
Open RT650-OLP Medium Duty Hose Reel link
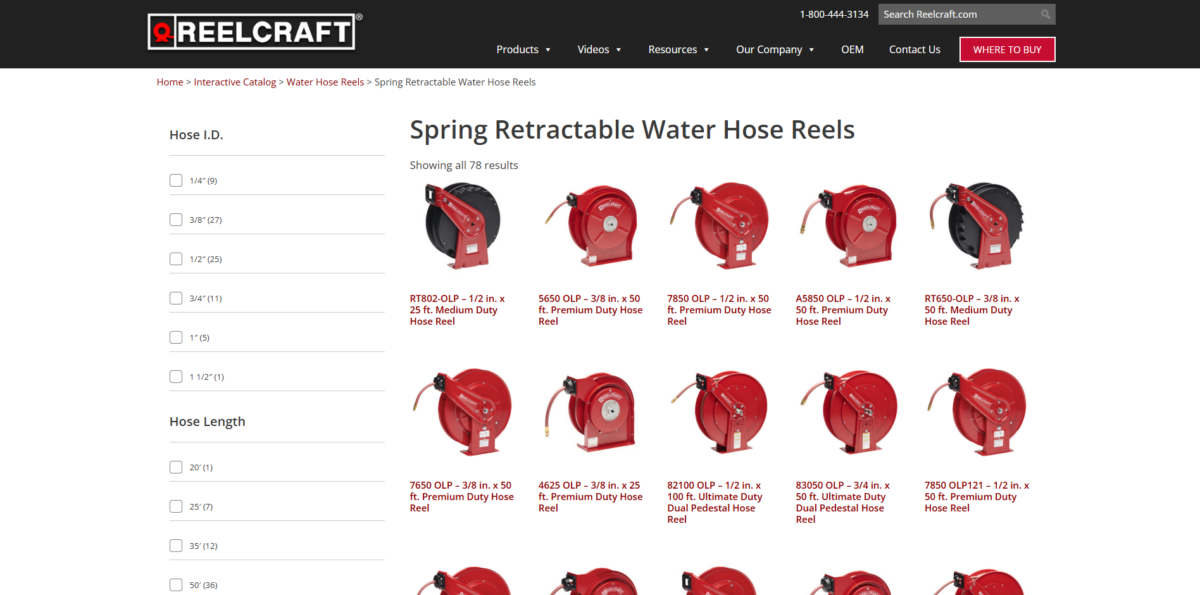click(x=972, y=310)
